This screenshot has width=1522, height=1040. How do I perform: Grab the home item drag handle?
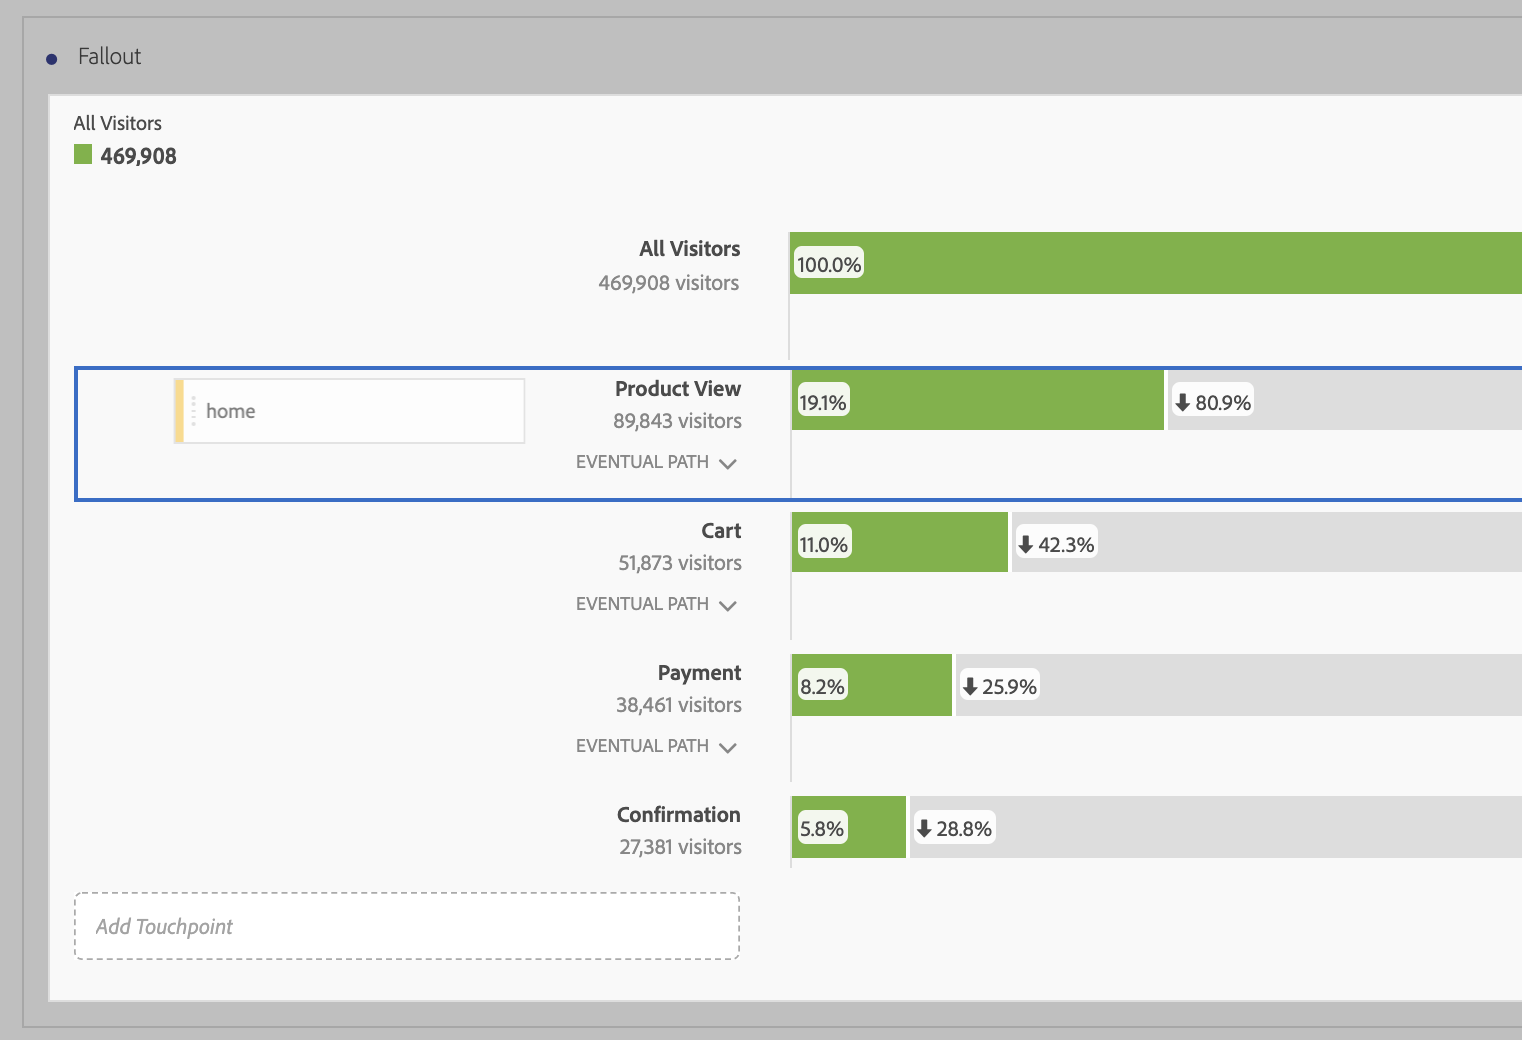193,411
